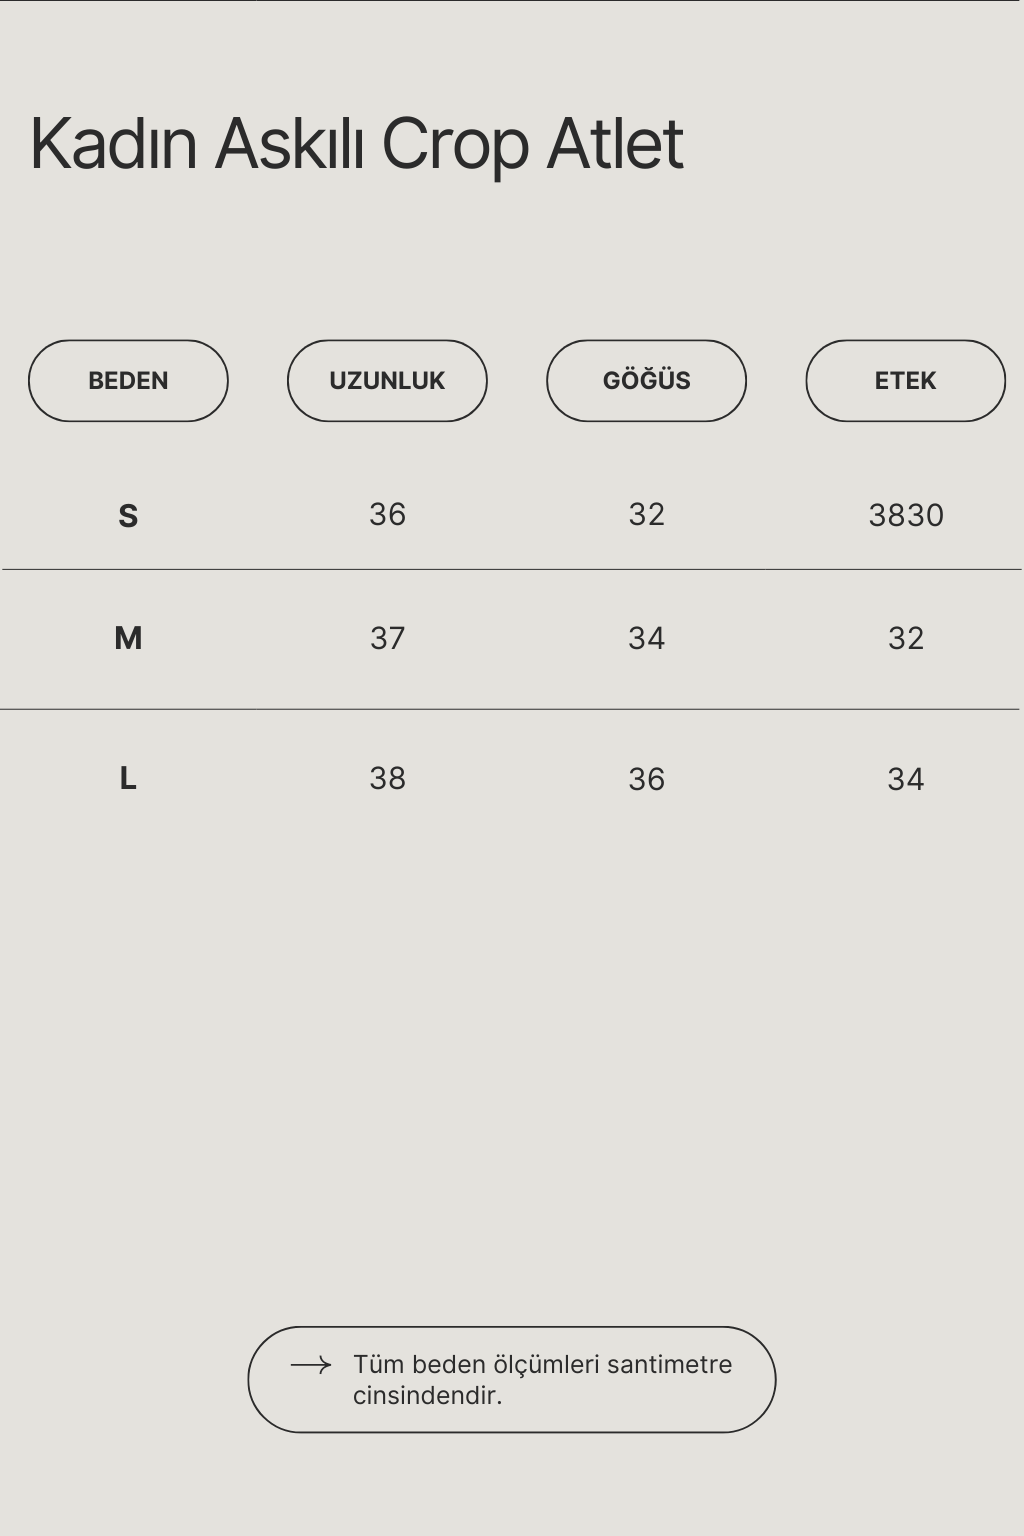Select the UZUNLUK column header
1024x1536 pixels.
click(387, 381)
